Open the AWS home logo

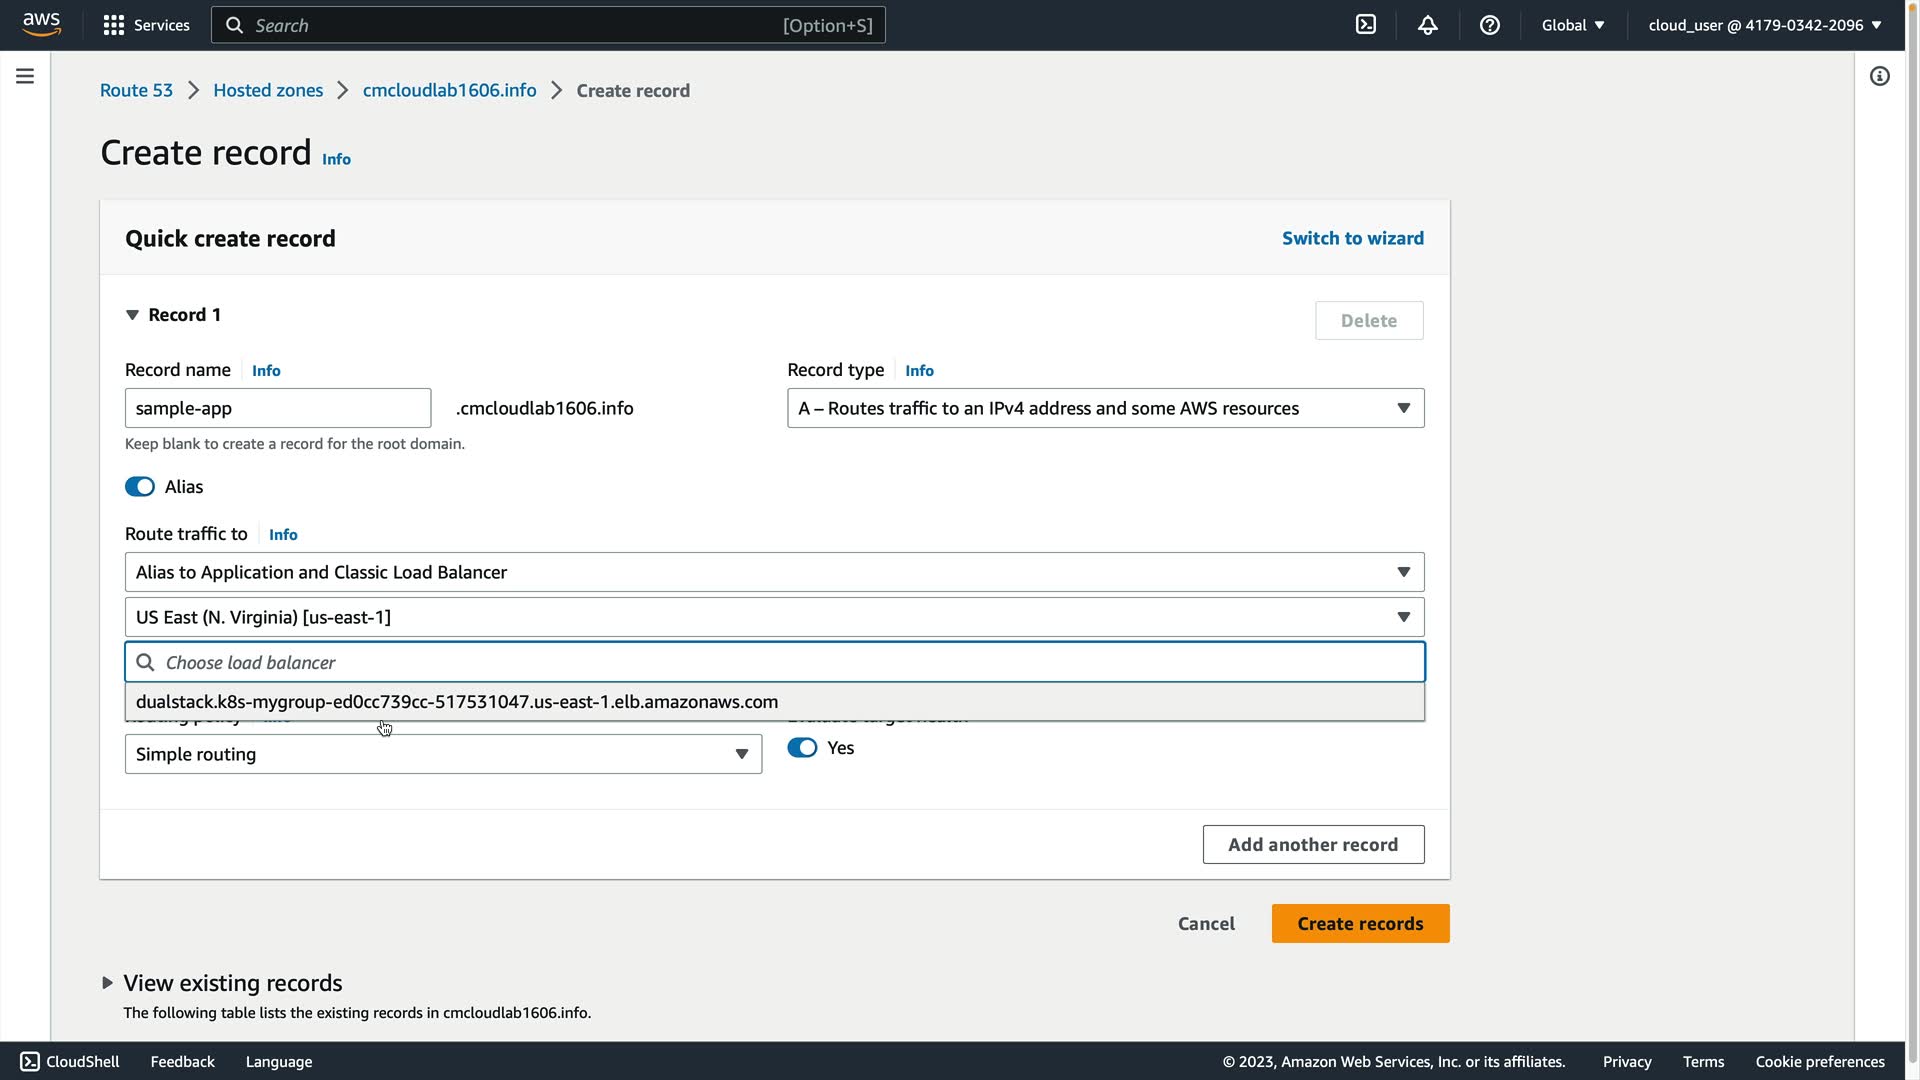[41, 24]
